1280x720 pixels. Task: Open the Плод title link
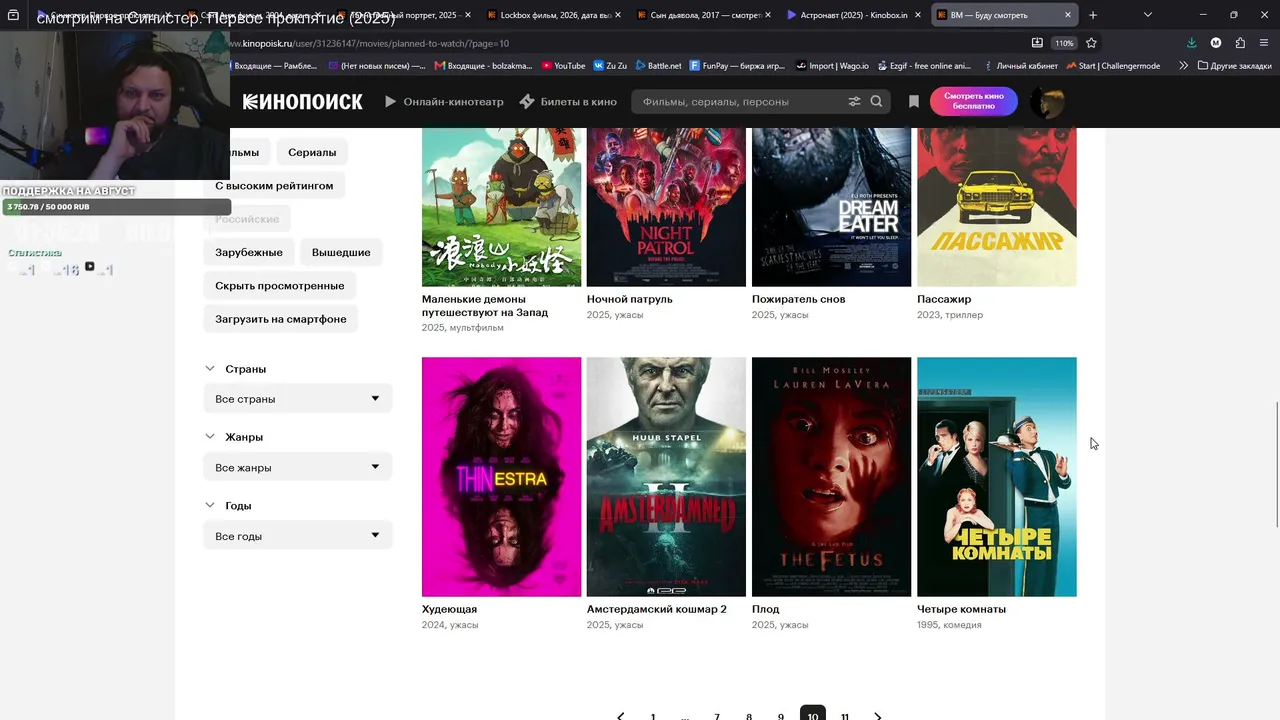[766, 609]
